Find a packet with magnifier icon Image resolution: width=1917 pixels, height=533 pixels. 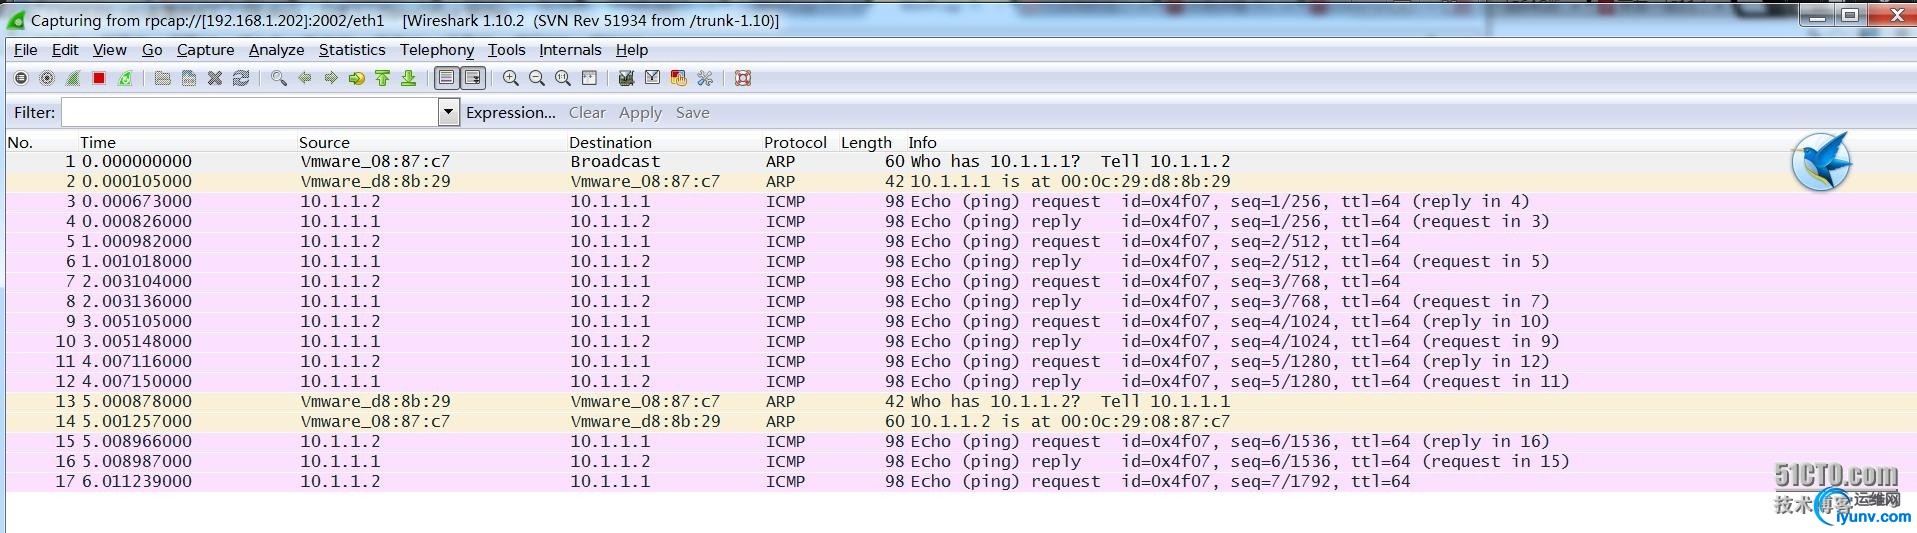(x=278, y=78)
